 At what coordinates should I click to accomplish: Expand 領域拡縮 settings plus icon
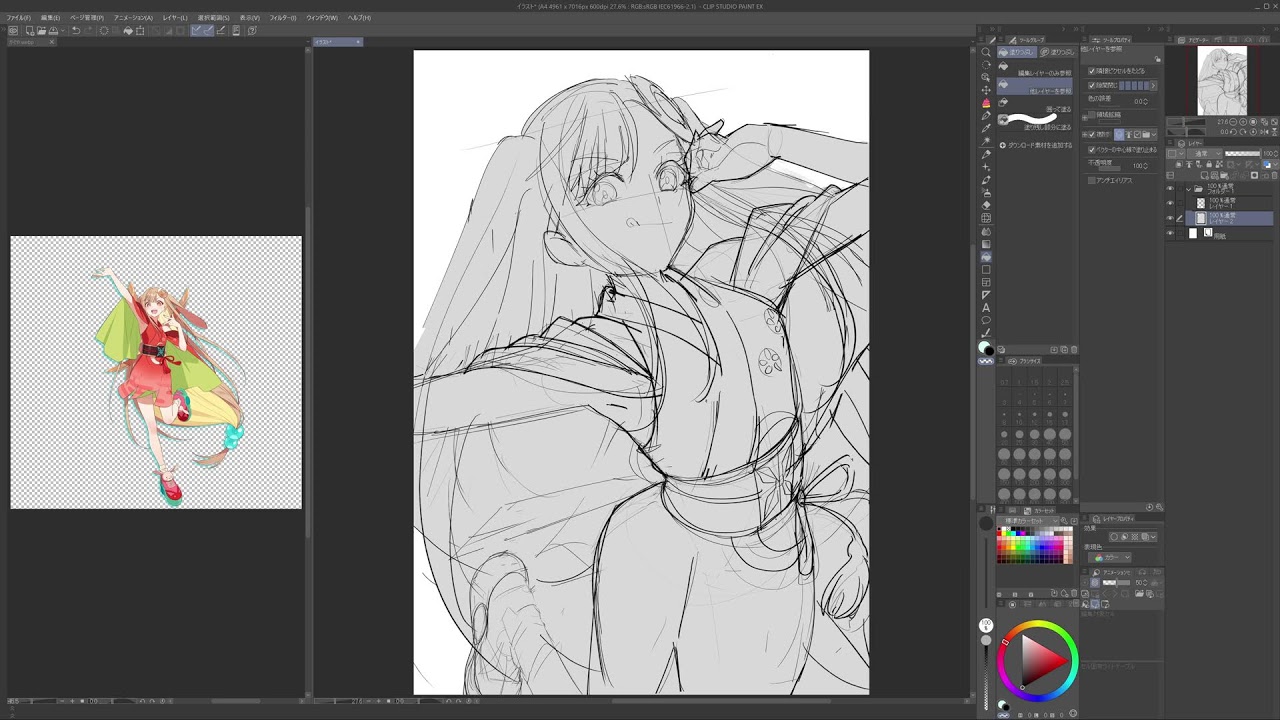point(1084,118)
